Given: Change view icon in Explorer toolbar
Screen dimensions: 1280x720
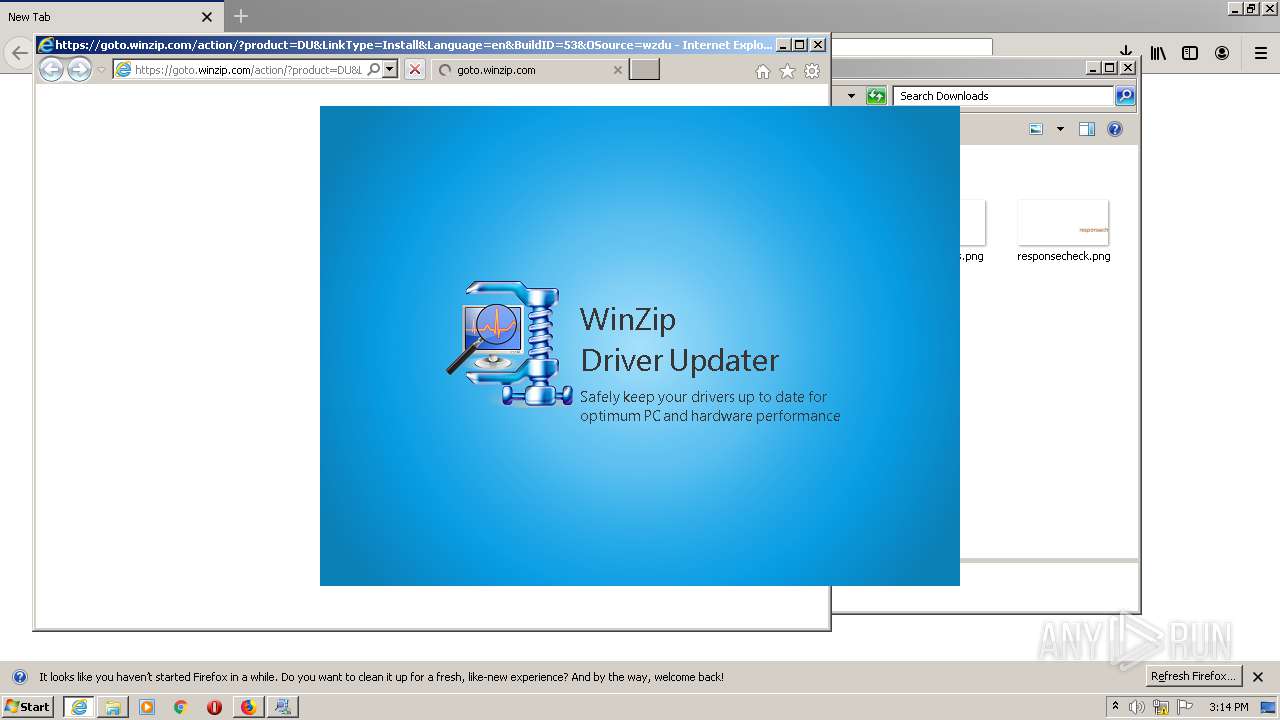Looking at the screenshot, I should click(1036, 129).
